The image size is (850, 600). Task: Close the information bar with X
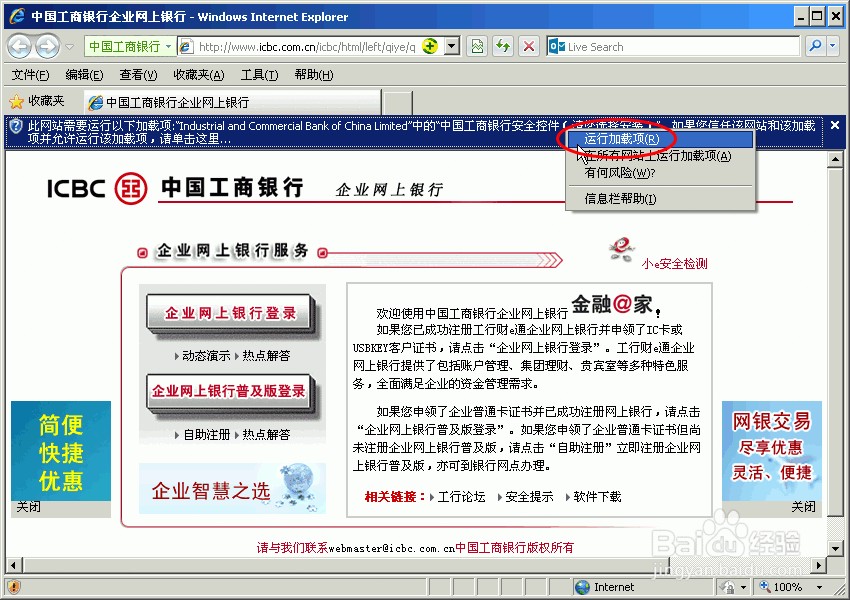pos(835,125)
